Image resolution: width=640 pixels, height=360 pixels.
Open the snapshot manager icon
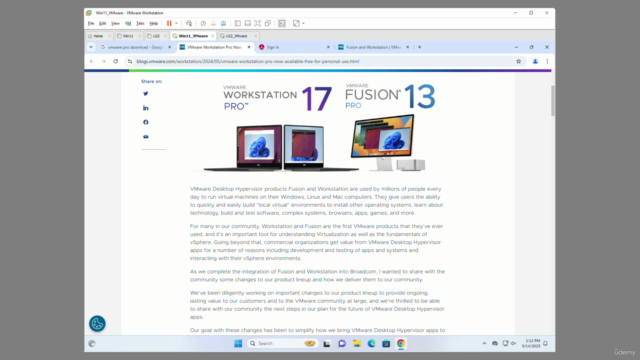[x=223, y=24]
